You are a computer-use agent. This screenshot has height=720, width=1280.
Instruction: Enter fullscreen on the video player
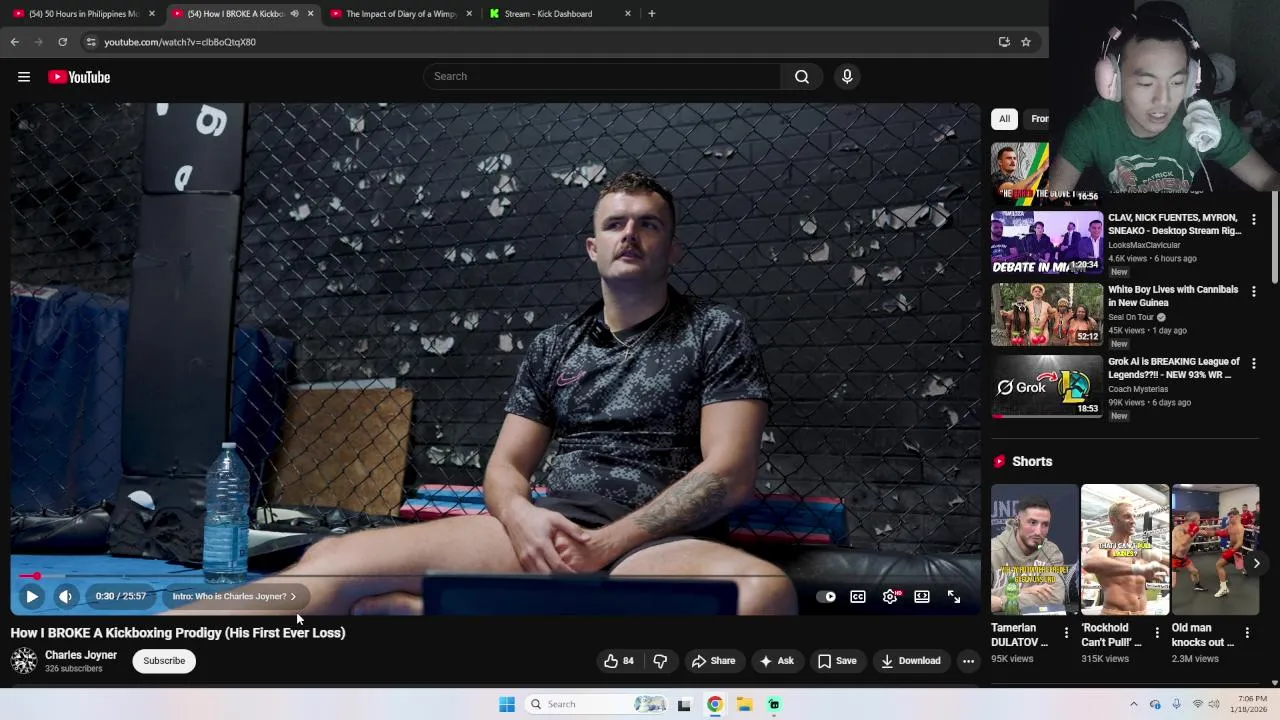(954, 596)
